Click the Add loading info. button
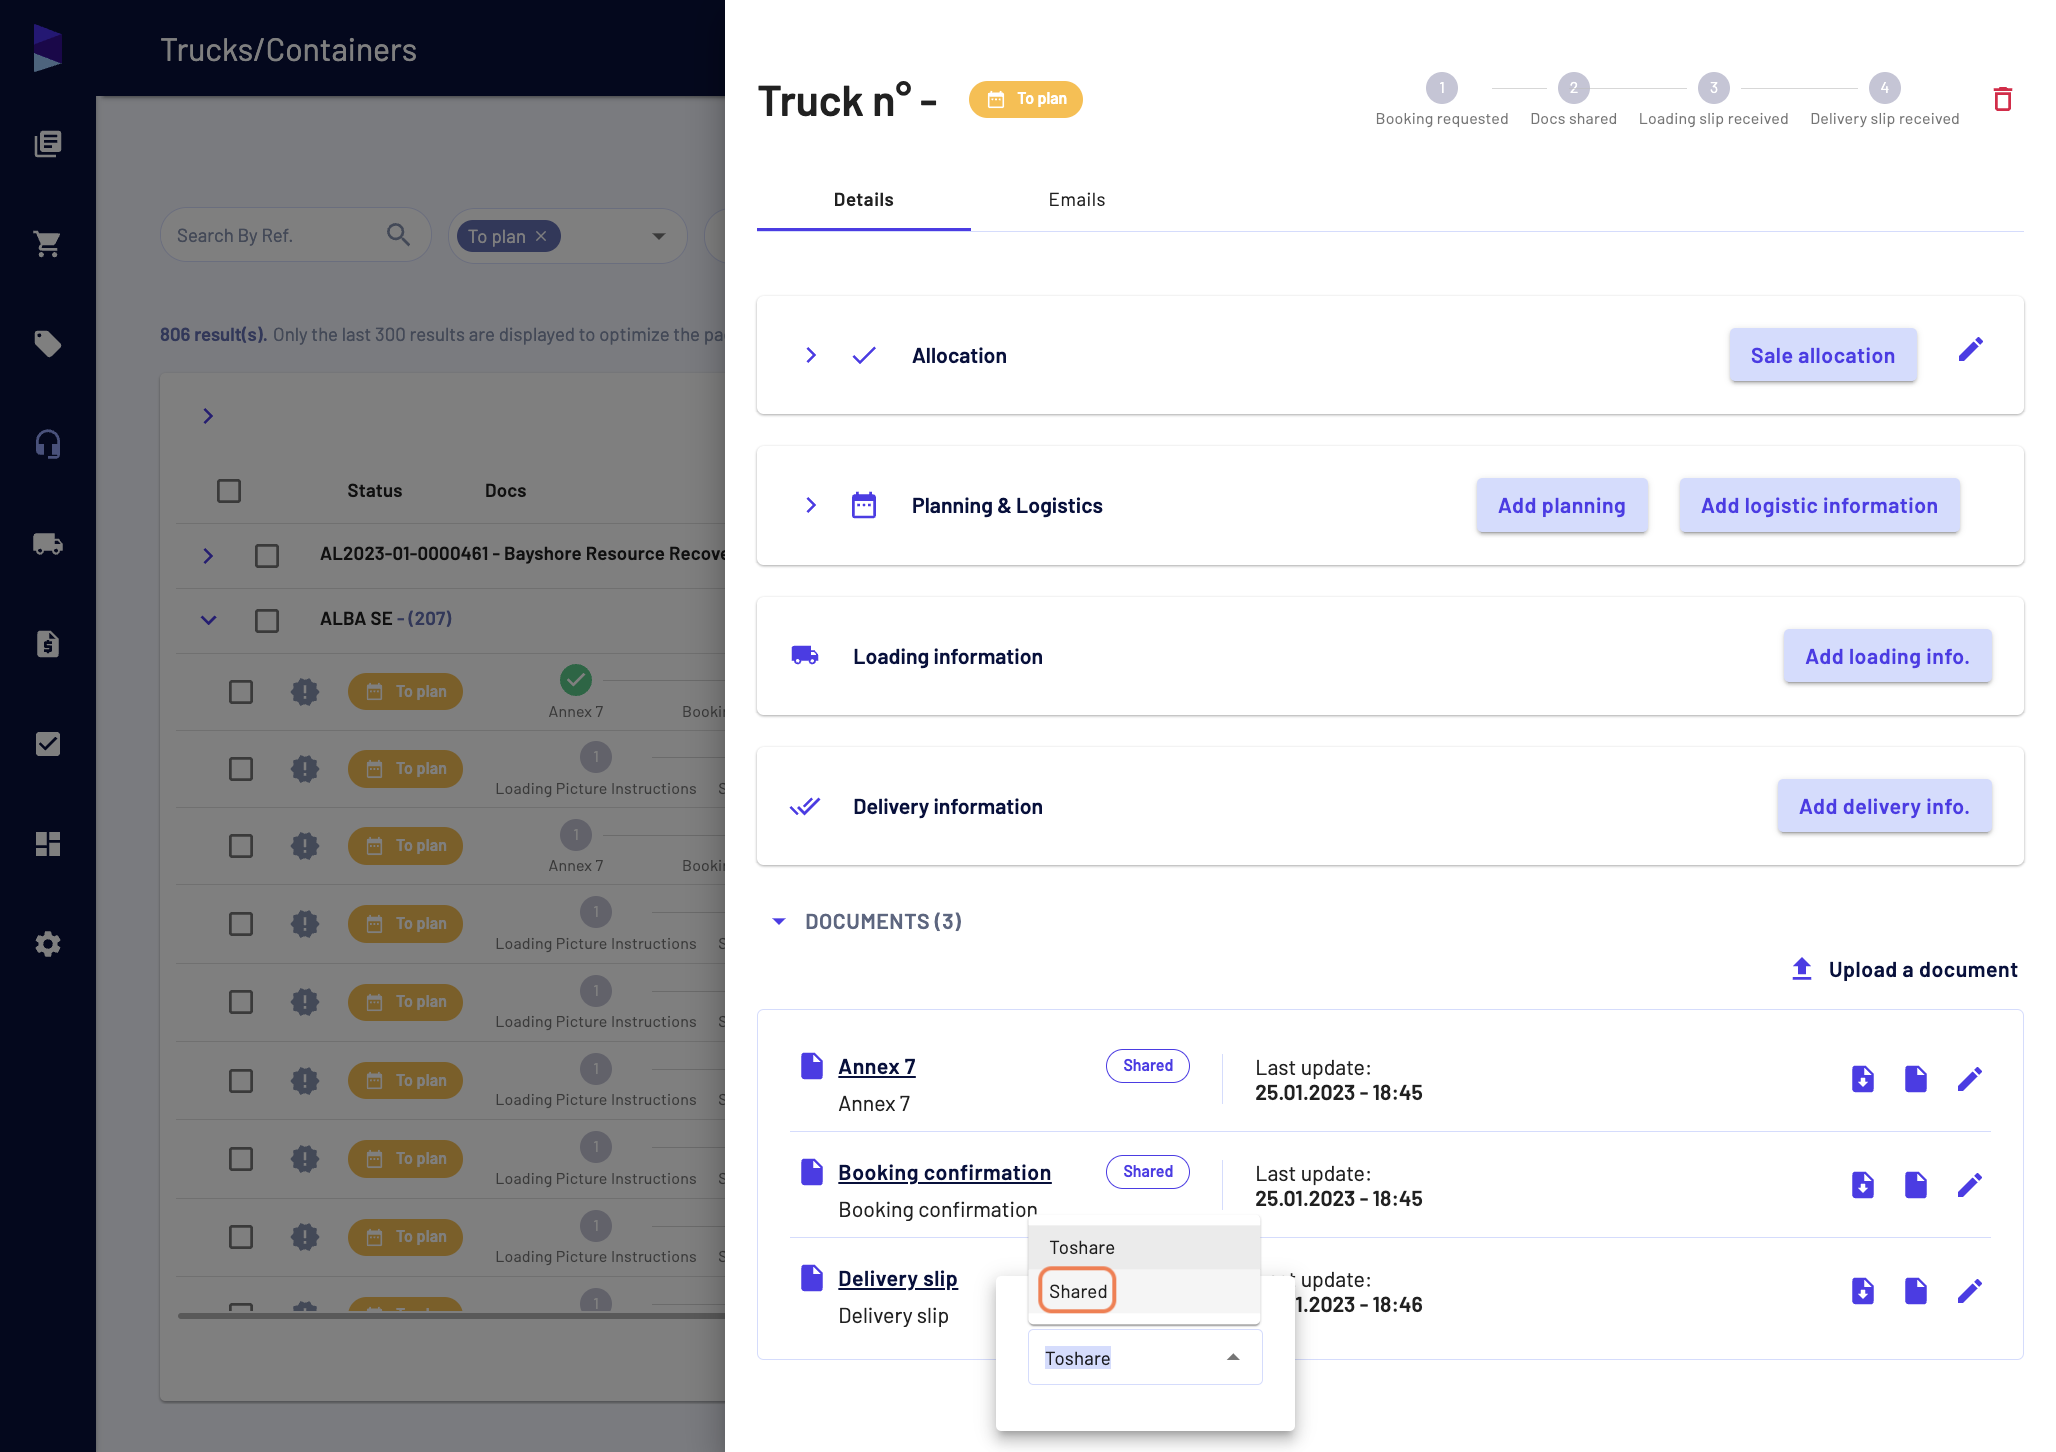2056x1452 pixels. 1886,656
